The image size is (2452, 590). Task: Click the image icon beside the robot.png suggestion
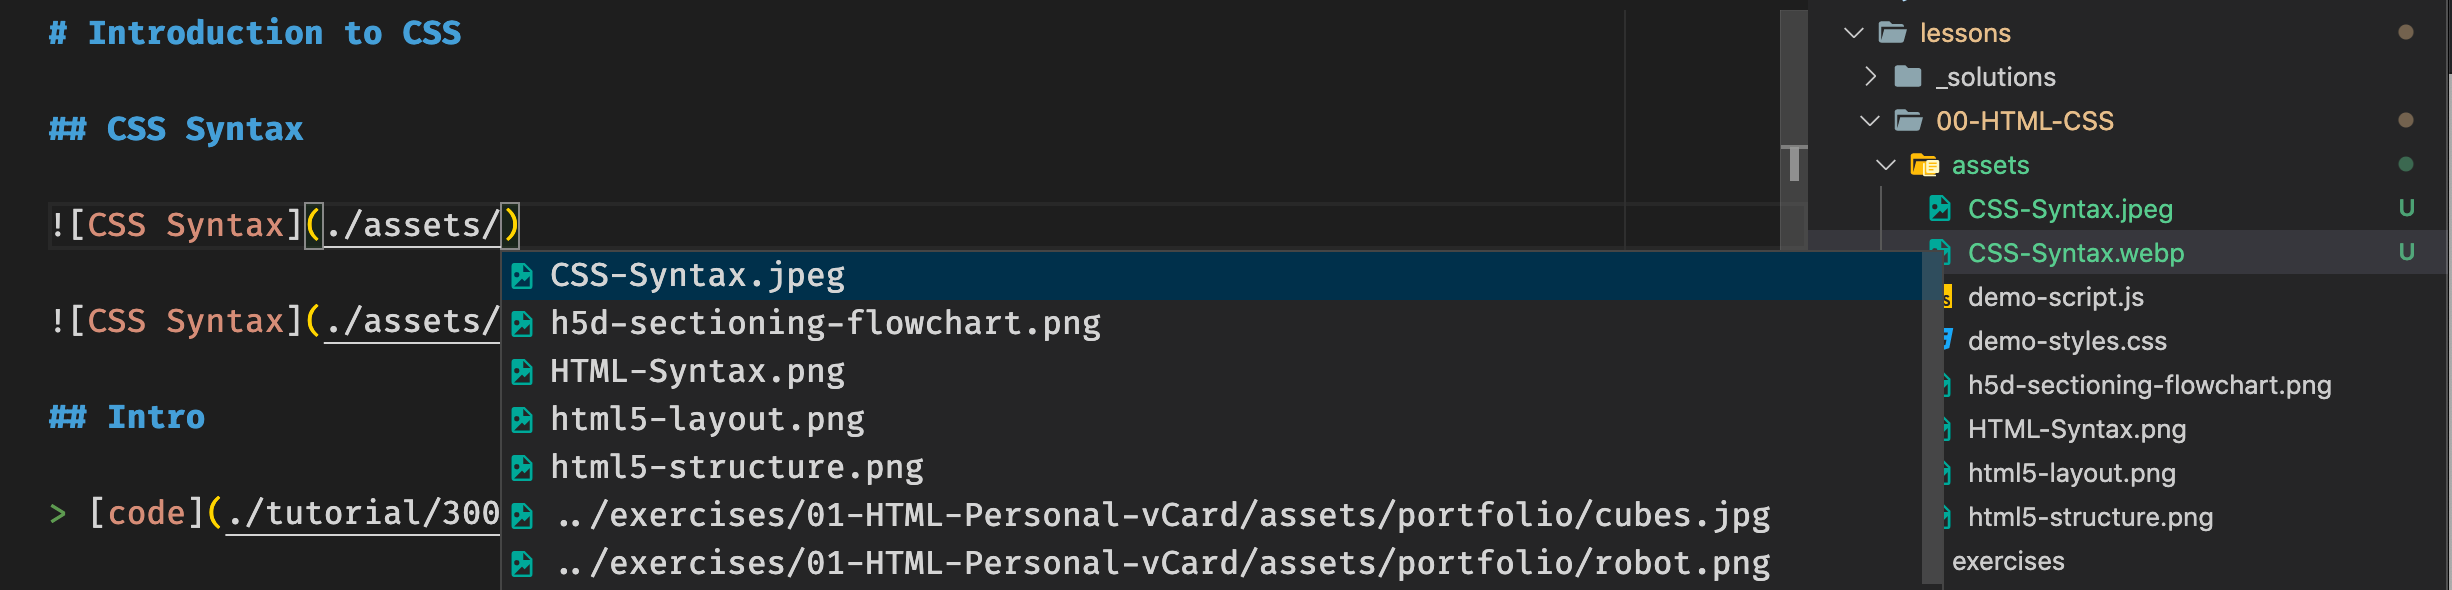522,562
